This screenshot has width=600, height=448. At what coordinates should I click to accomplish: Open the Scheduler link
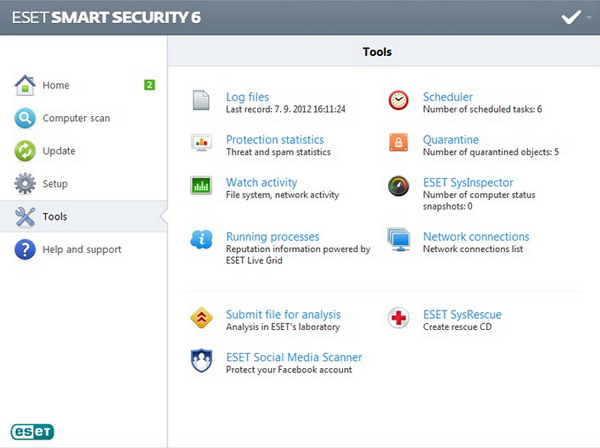pos(448,97)
